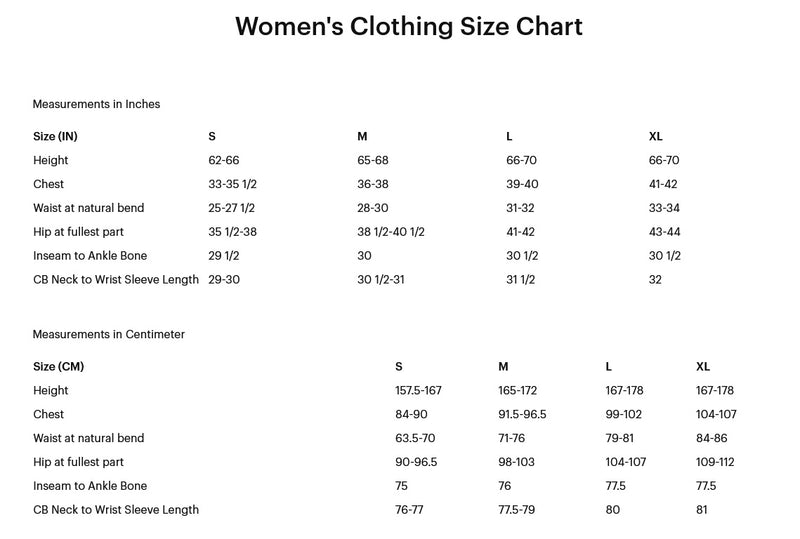Click the M column header in centimeter table
800x539 pixels.
click(x=503, y=367)
